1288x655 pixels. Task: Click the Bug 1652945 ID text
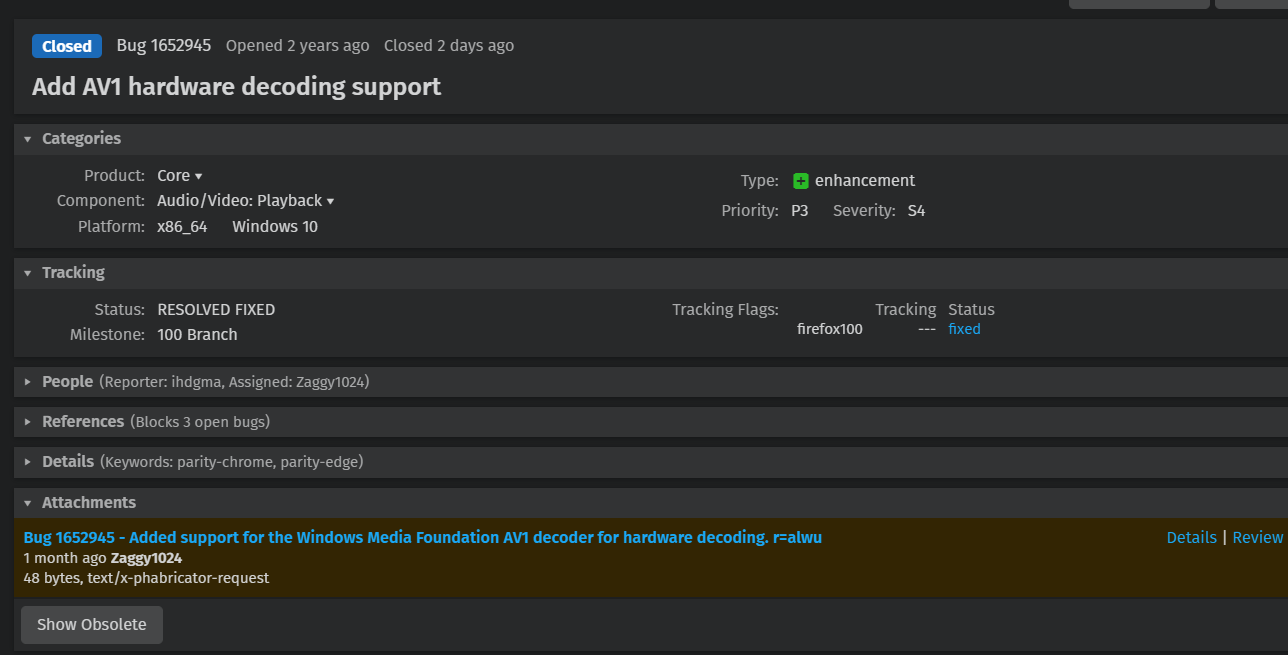point(164,45)
